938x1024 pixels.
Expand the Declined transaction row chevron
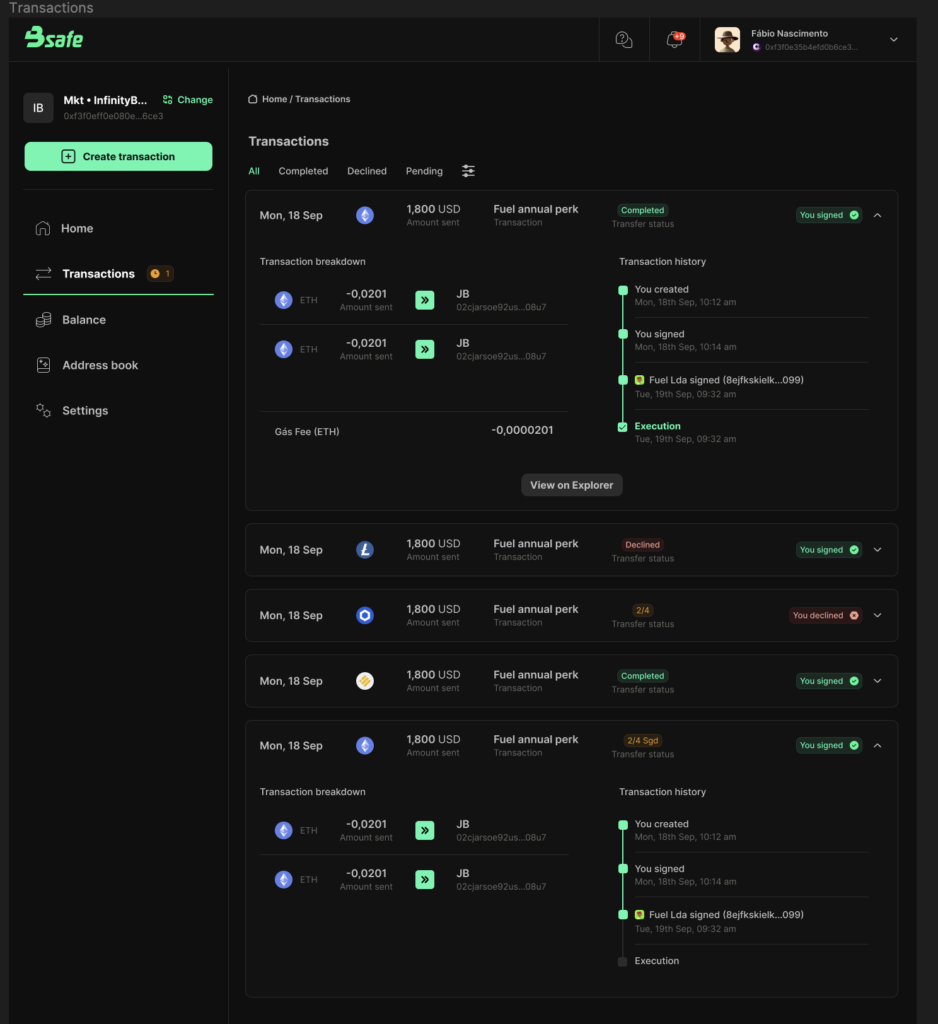coord(878,550)
